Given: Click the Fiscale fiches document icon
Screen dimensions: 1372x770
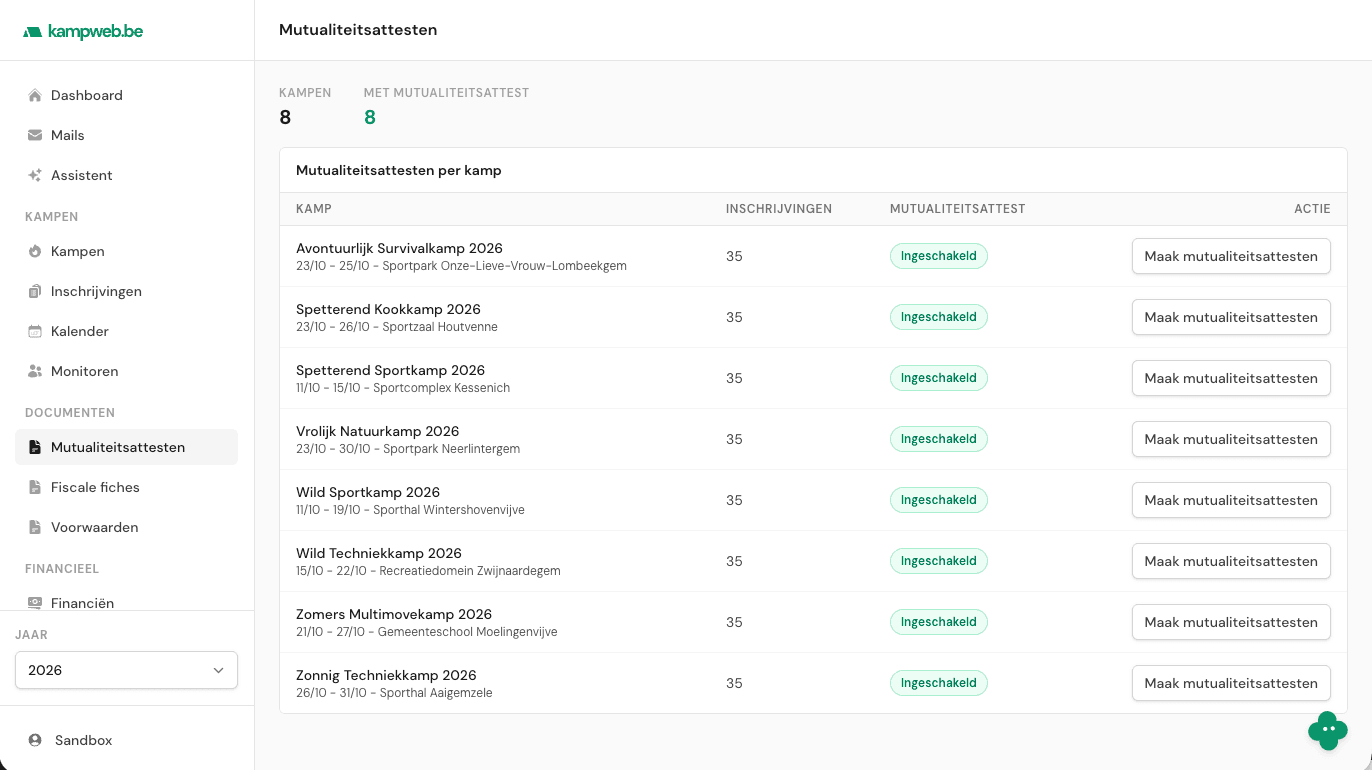Looking at the screenshot, I should 35,487.
